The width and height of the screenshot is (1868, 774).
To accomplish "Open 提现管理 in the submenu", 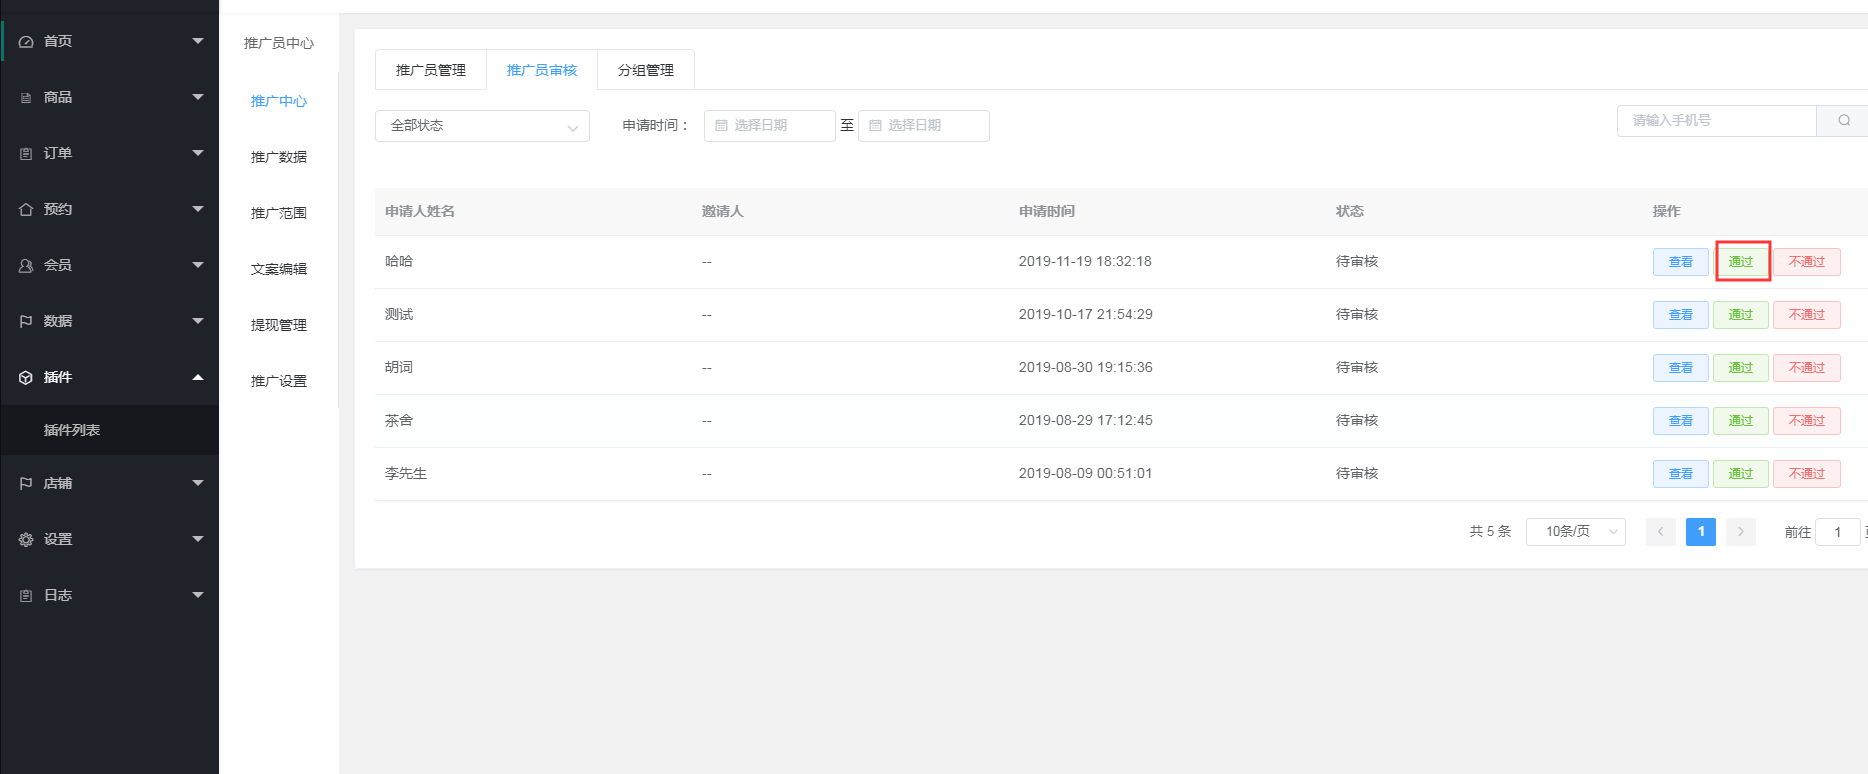I will click(279, 325).
